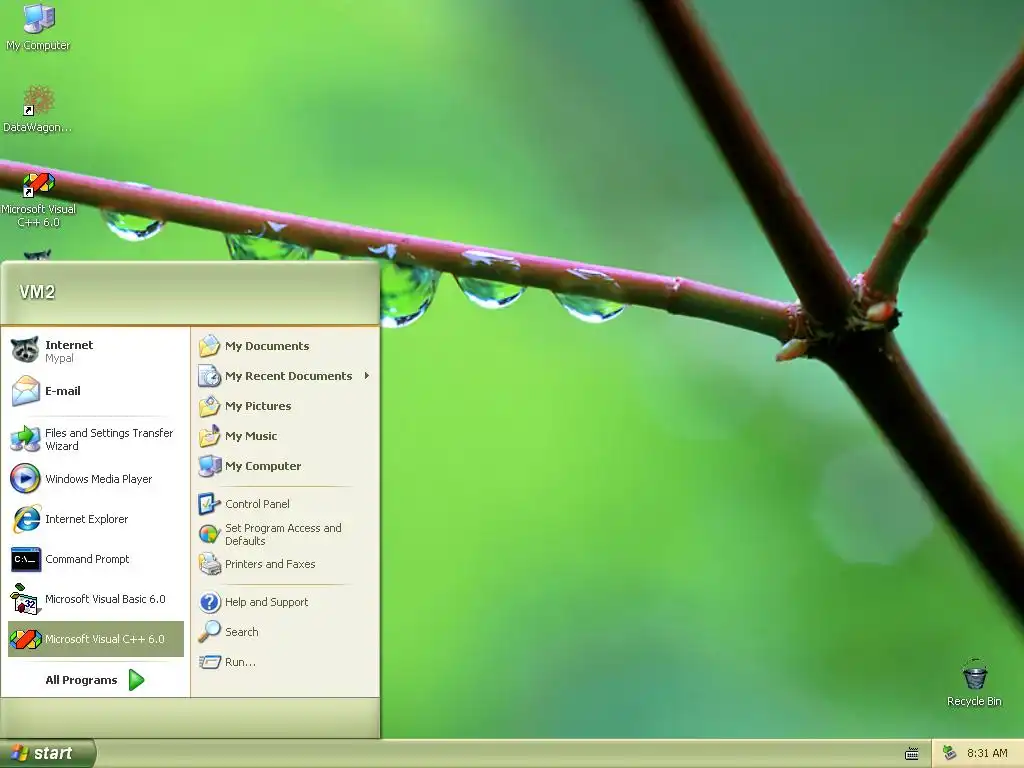Open the My Music label
Screen dimensions: 1024x768
point(251,436)
